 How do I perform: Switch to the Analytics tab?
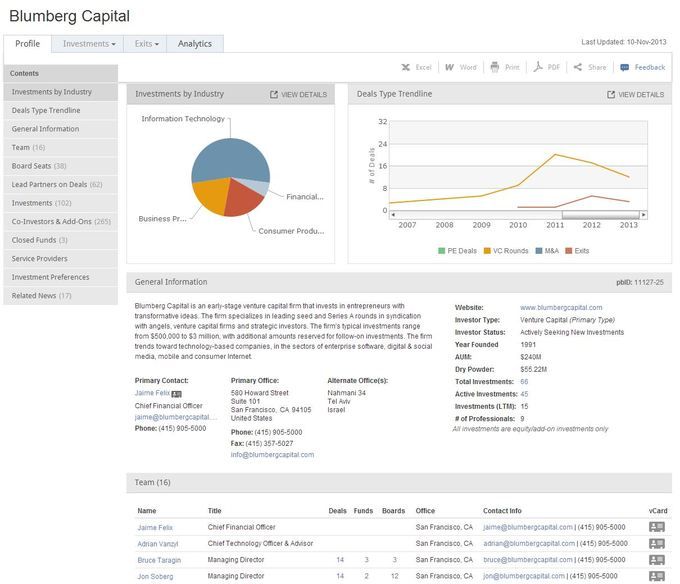click(x=195, y=44)
